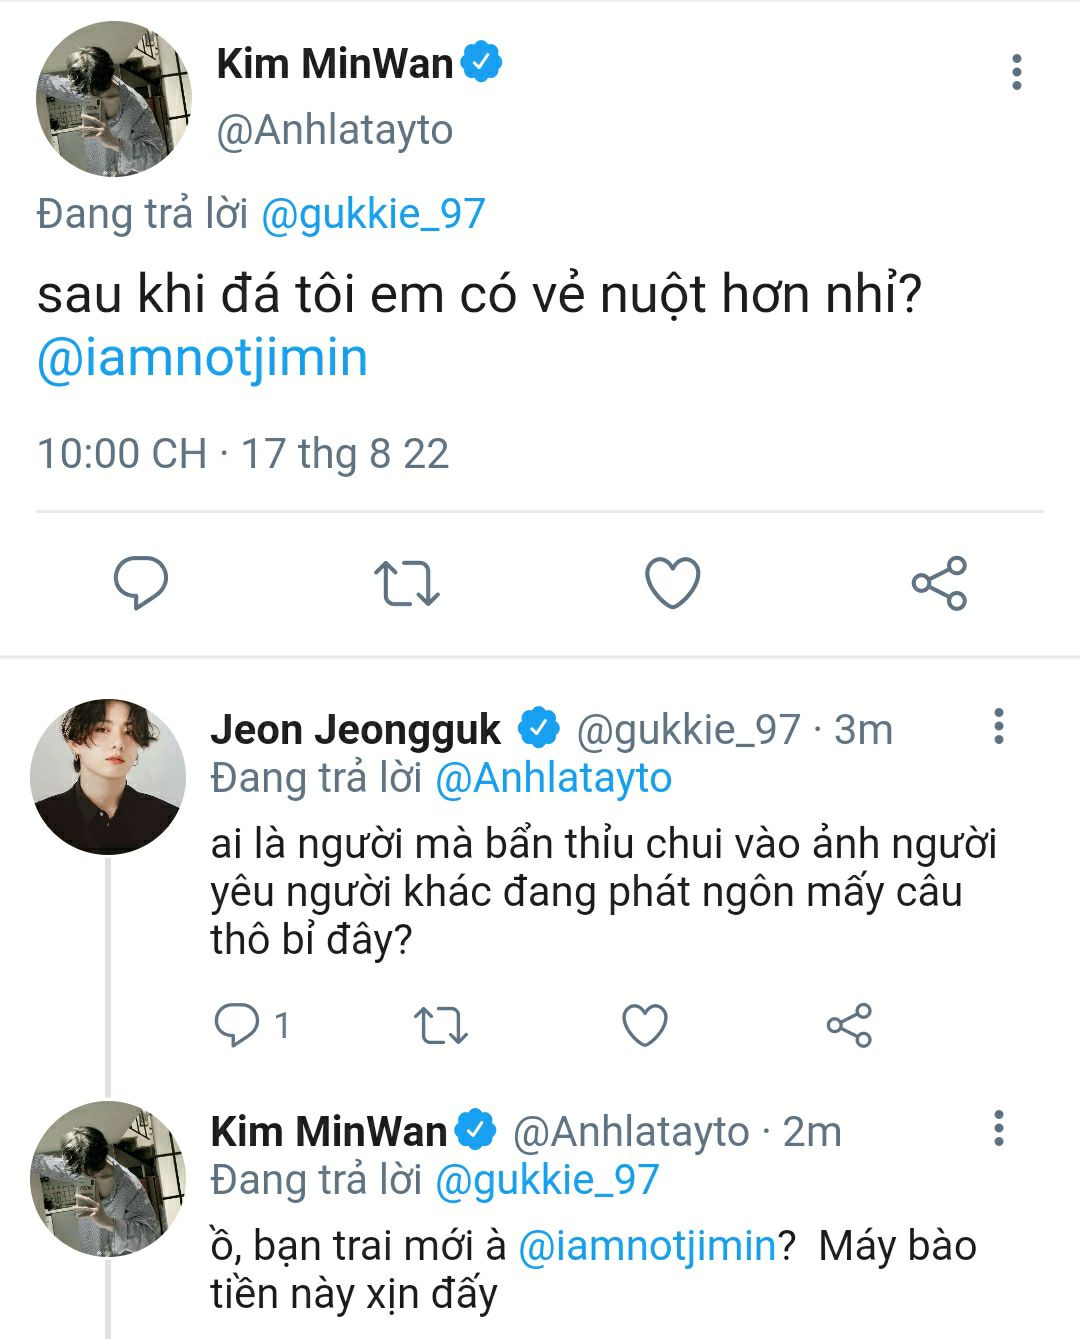
Task: Open the @iamnotjimin mention in the bottom reply
Action: (647, 1246)
